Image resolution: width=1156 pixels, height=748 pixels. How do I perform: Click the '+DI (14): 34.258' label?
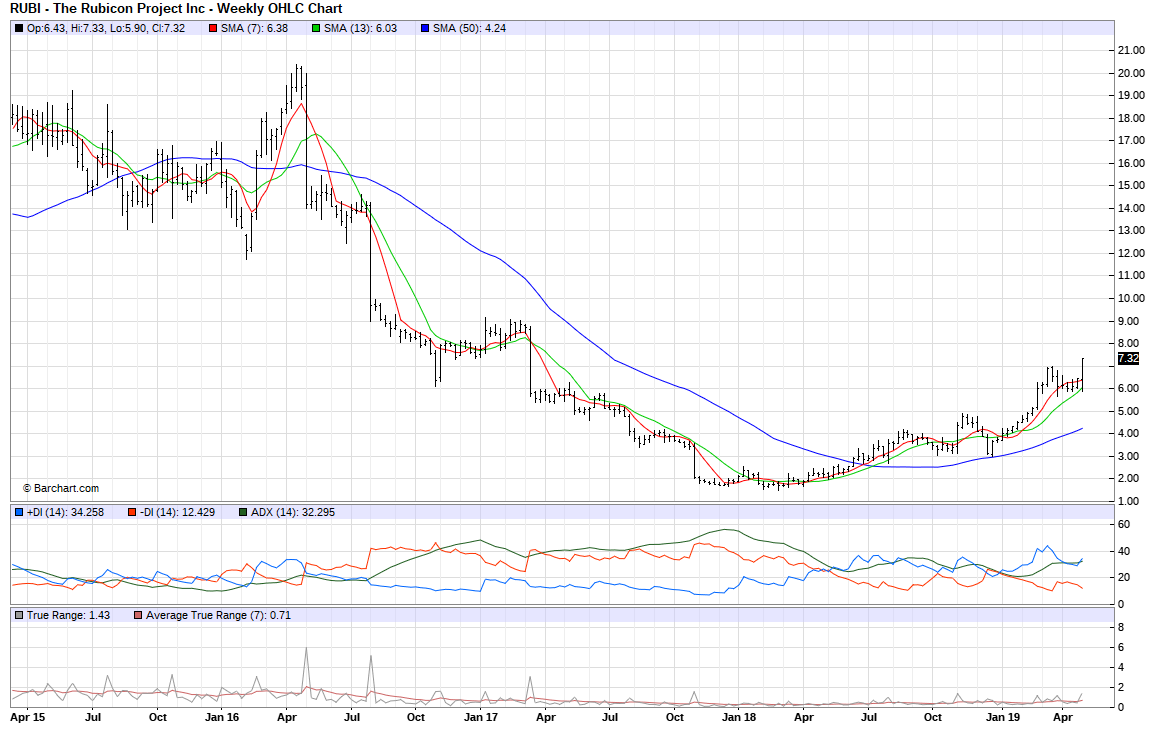tap(66, 512)
